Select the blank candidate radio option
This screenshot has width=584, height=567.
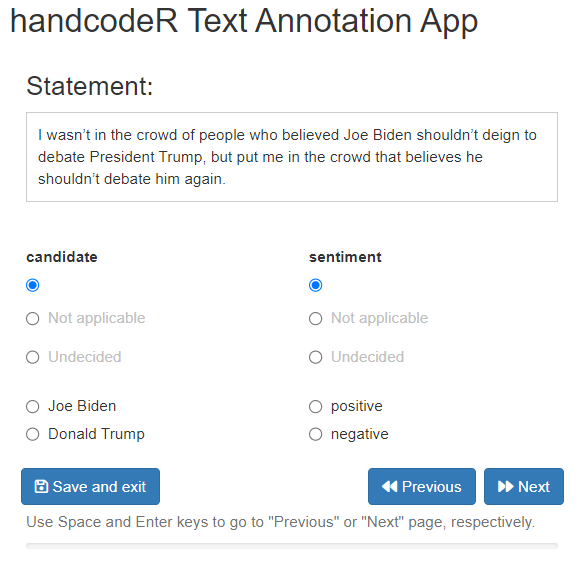(33, 285)
